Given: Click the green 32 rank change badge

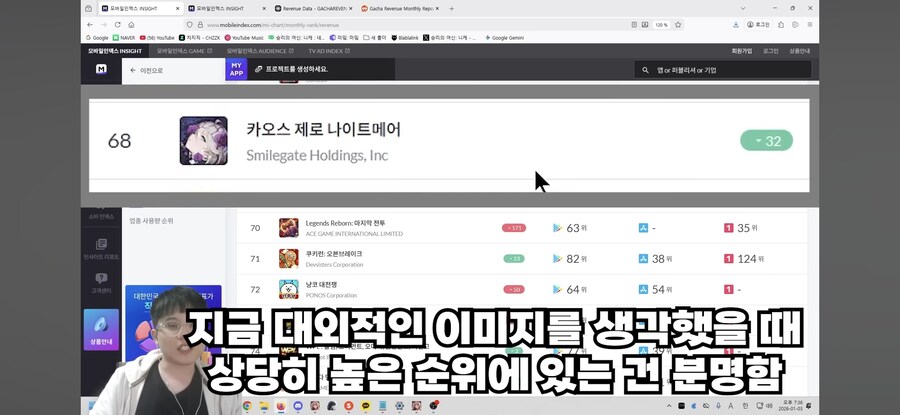Looking at the screenshot, I should click(766, 141).
